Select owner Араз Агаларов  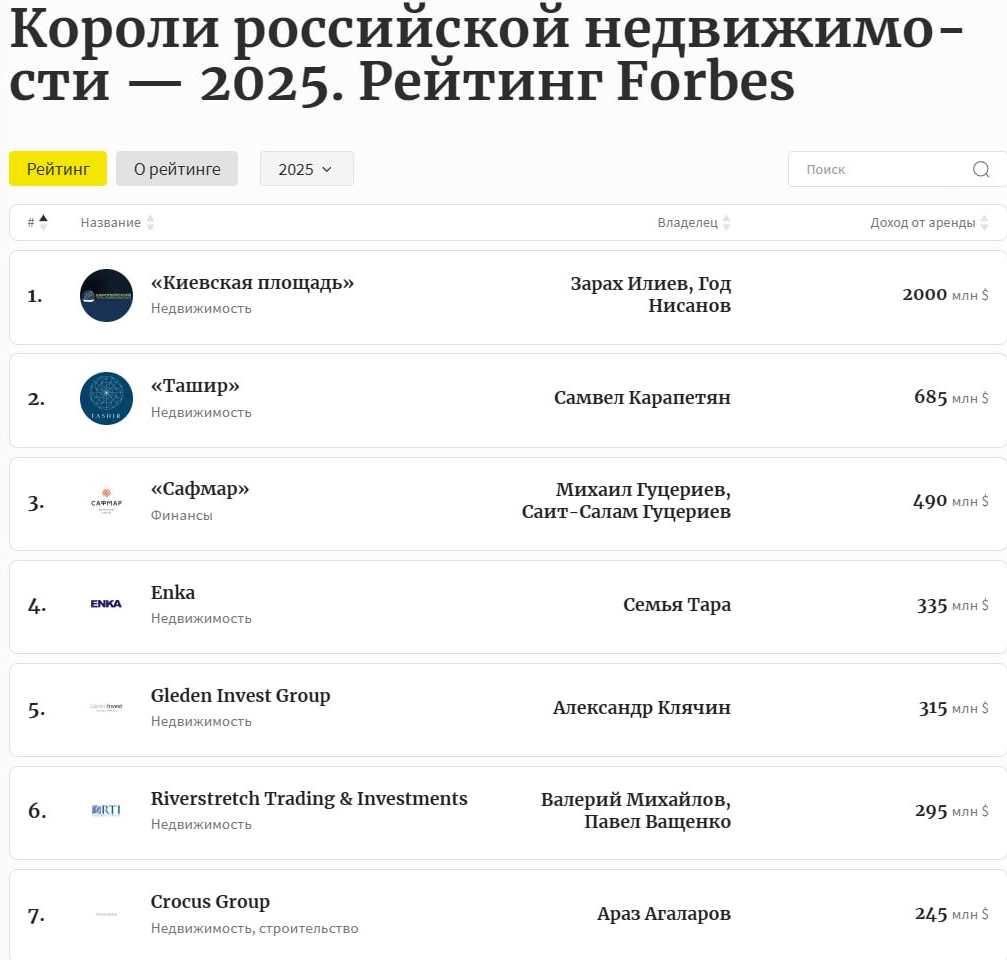click(664, 913)
